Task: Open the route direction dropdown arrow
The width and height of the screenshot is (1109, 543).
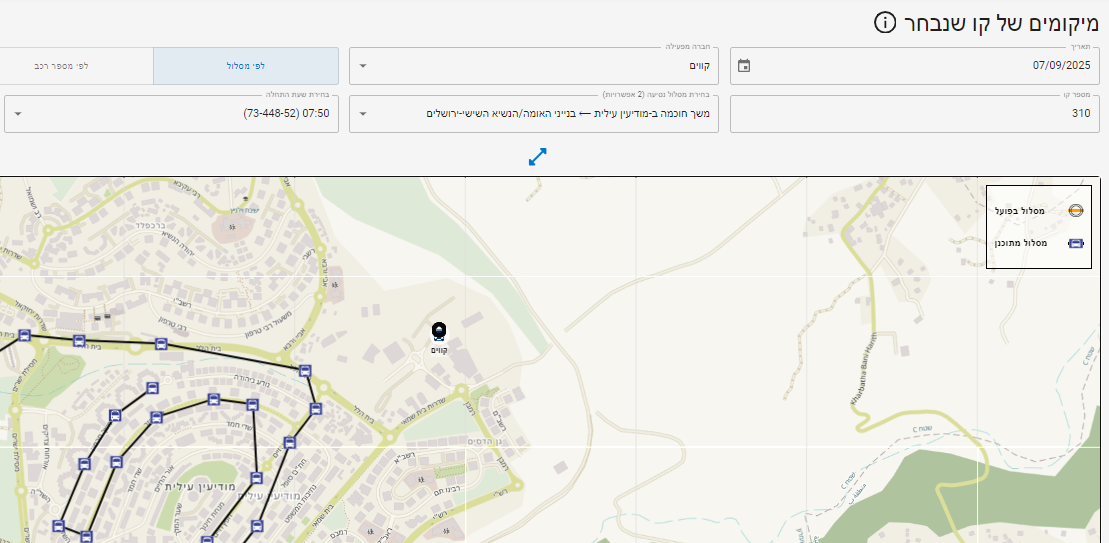Action: coord(363,114)
